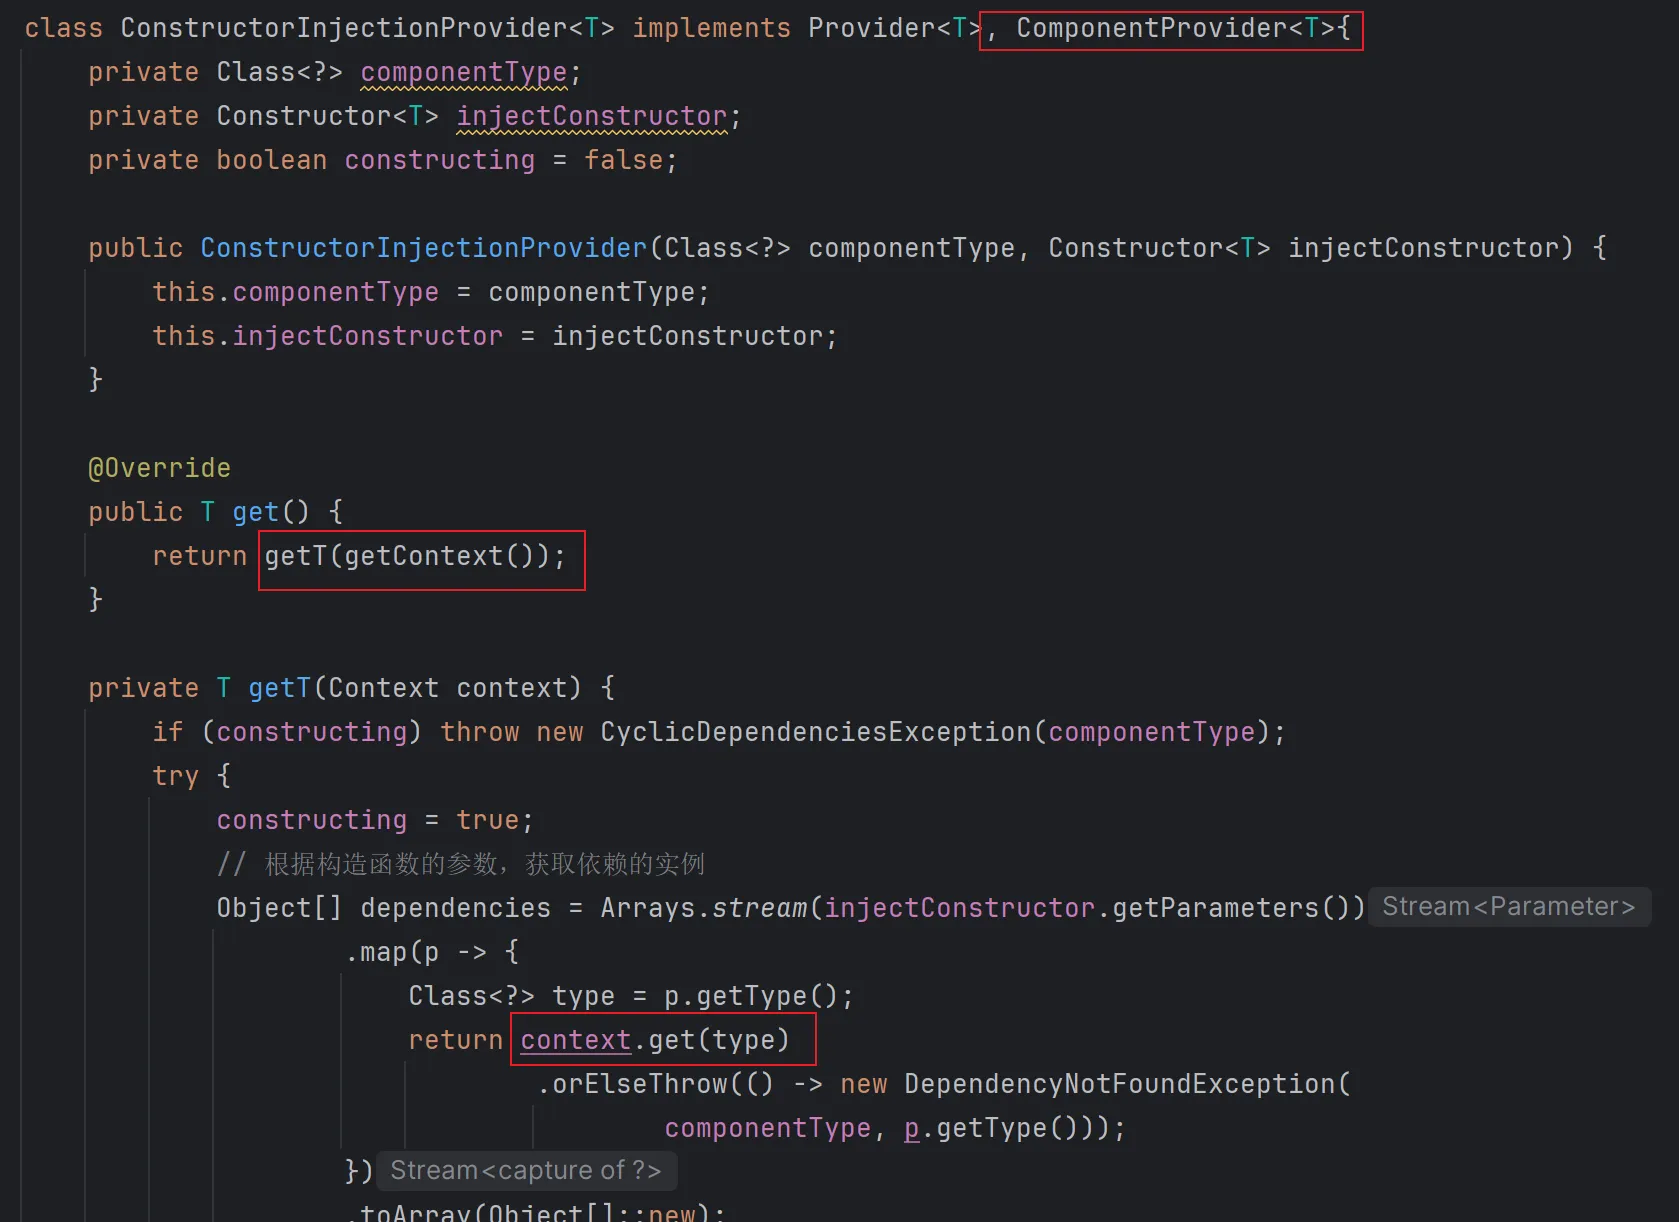Click the false value of constructing field
The width and height of the screenshot is (1679, 1222).
[623, 160]
